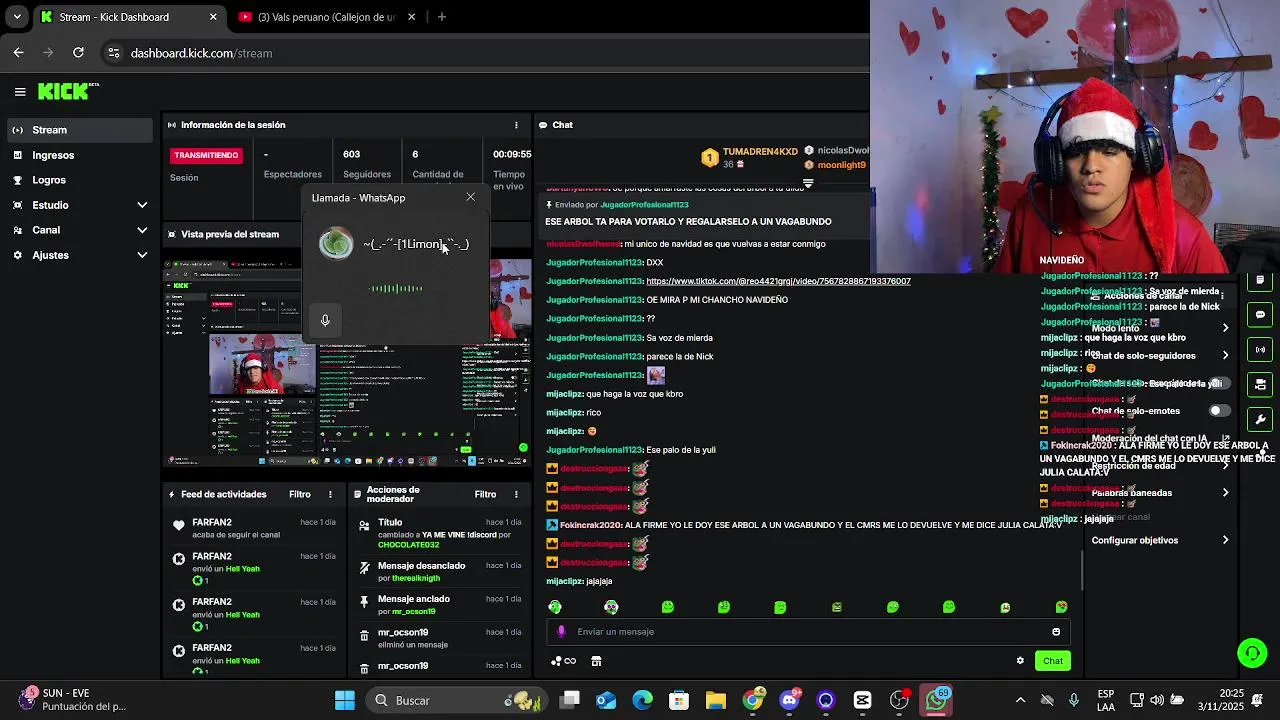Click the Mensaje anclado moderator entry
The height and width of the screenshot is (720, 1280).
pyautogui.click(x=441, y=604)
